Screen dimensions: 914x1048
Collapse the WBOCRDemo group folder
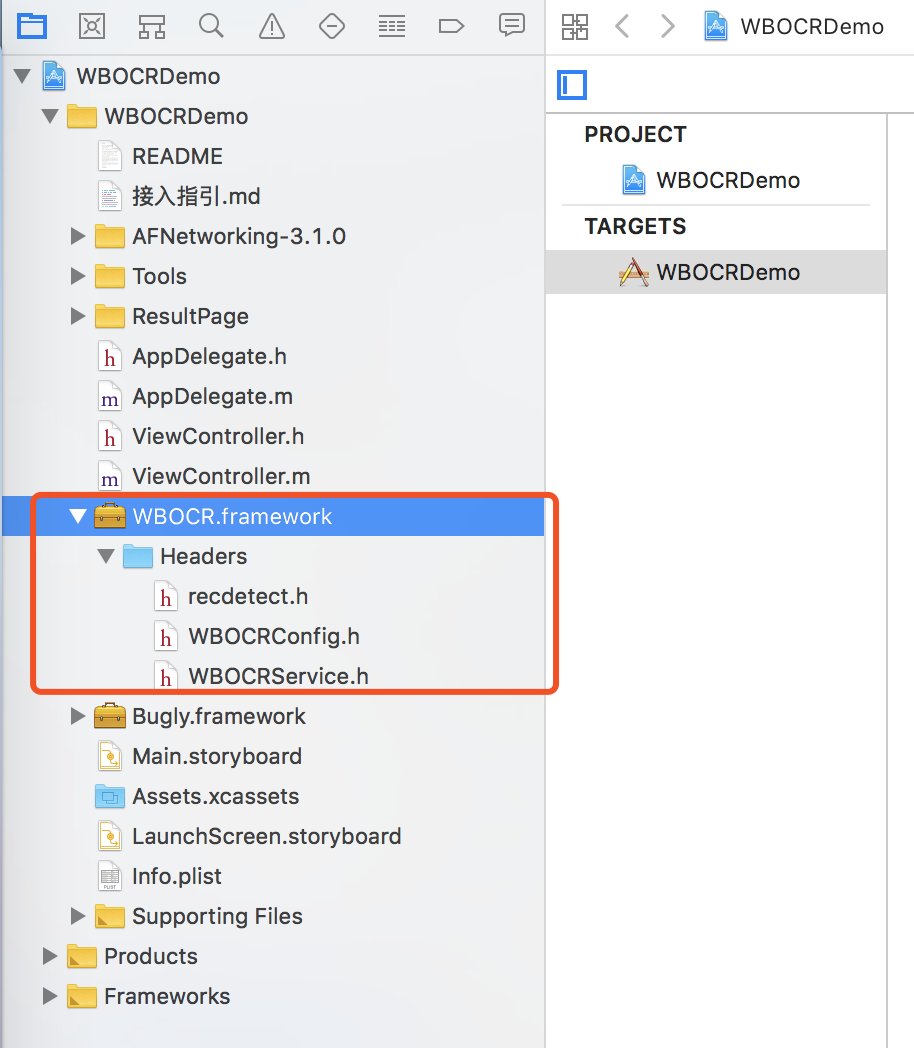click(50, 116)
